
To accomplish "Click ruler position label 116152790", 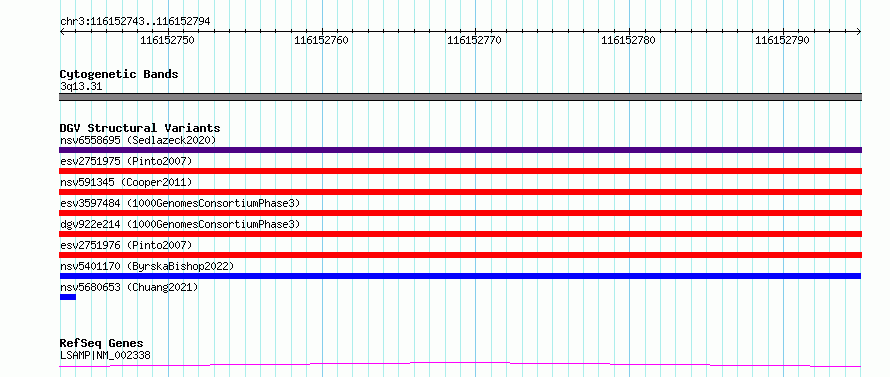I will pyautogui.click(x=782, y=40).
